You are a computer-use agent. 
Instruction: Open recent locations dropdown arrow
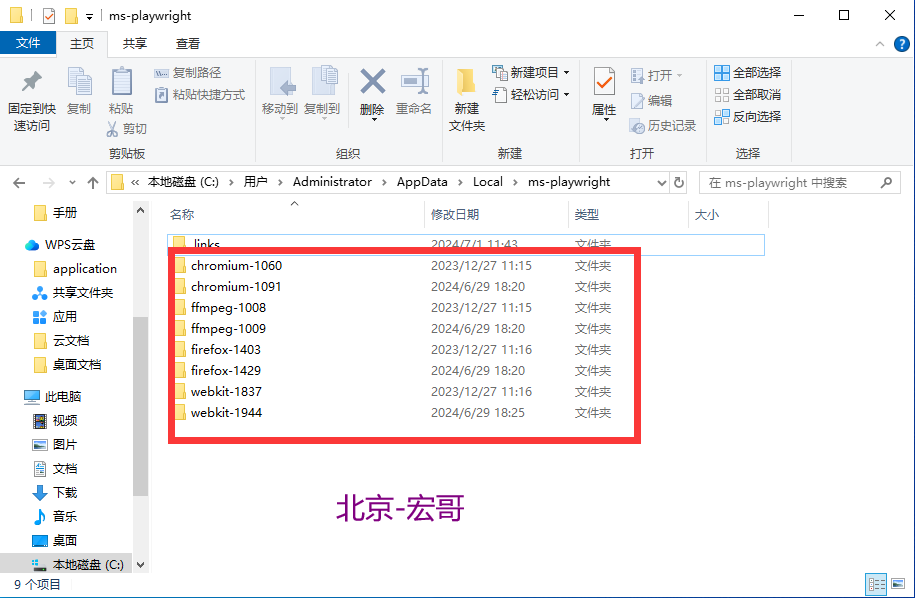pos(72,183)
